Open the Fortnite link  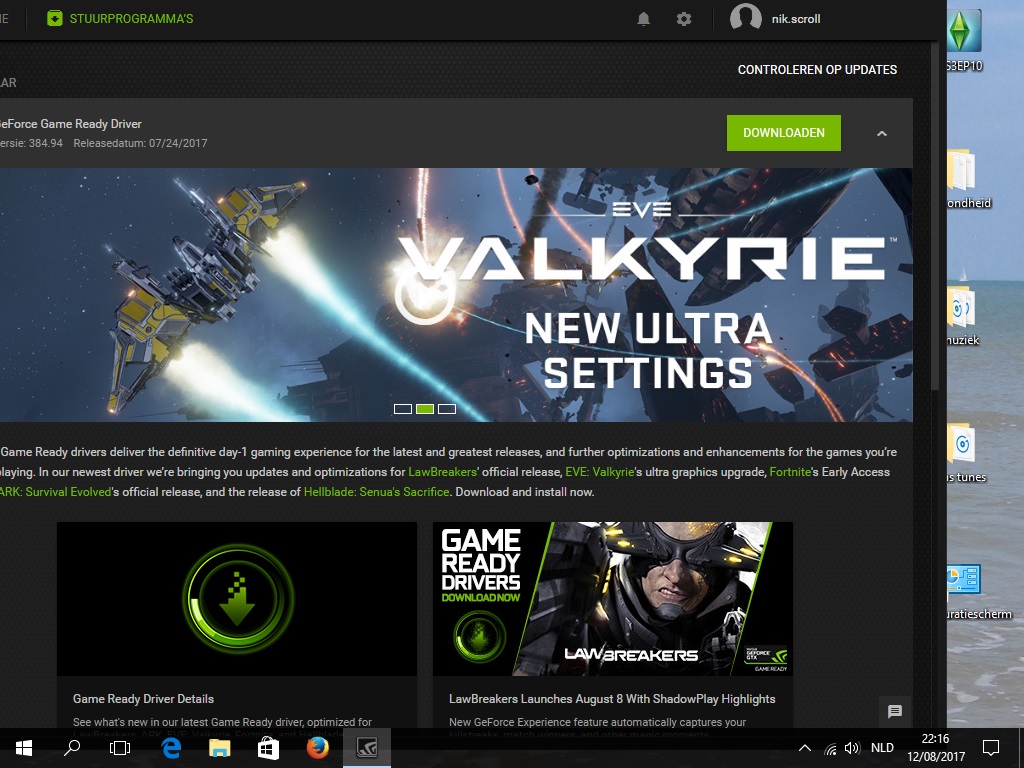coord(790,472)
